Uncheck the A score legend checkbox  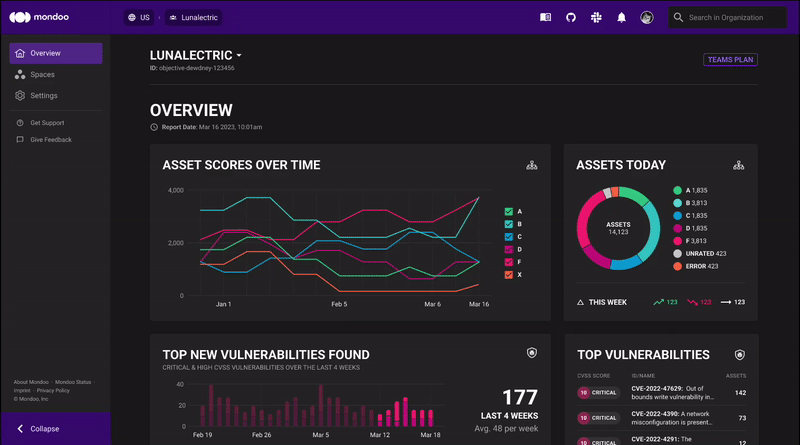(509, 212)
